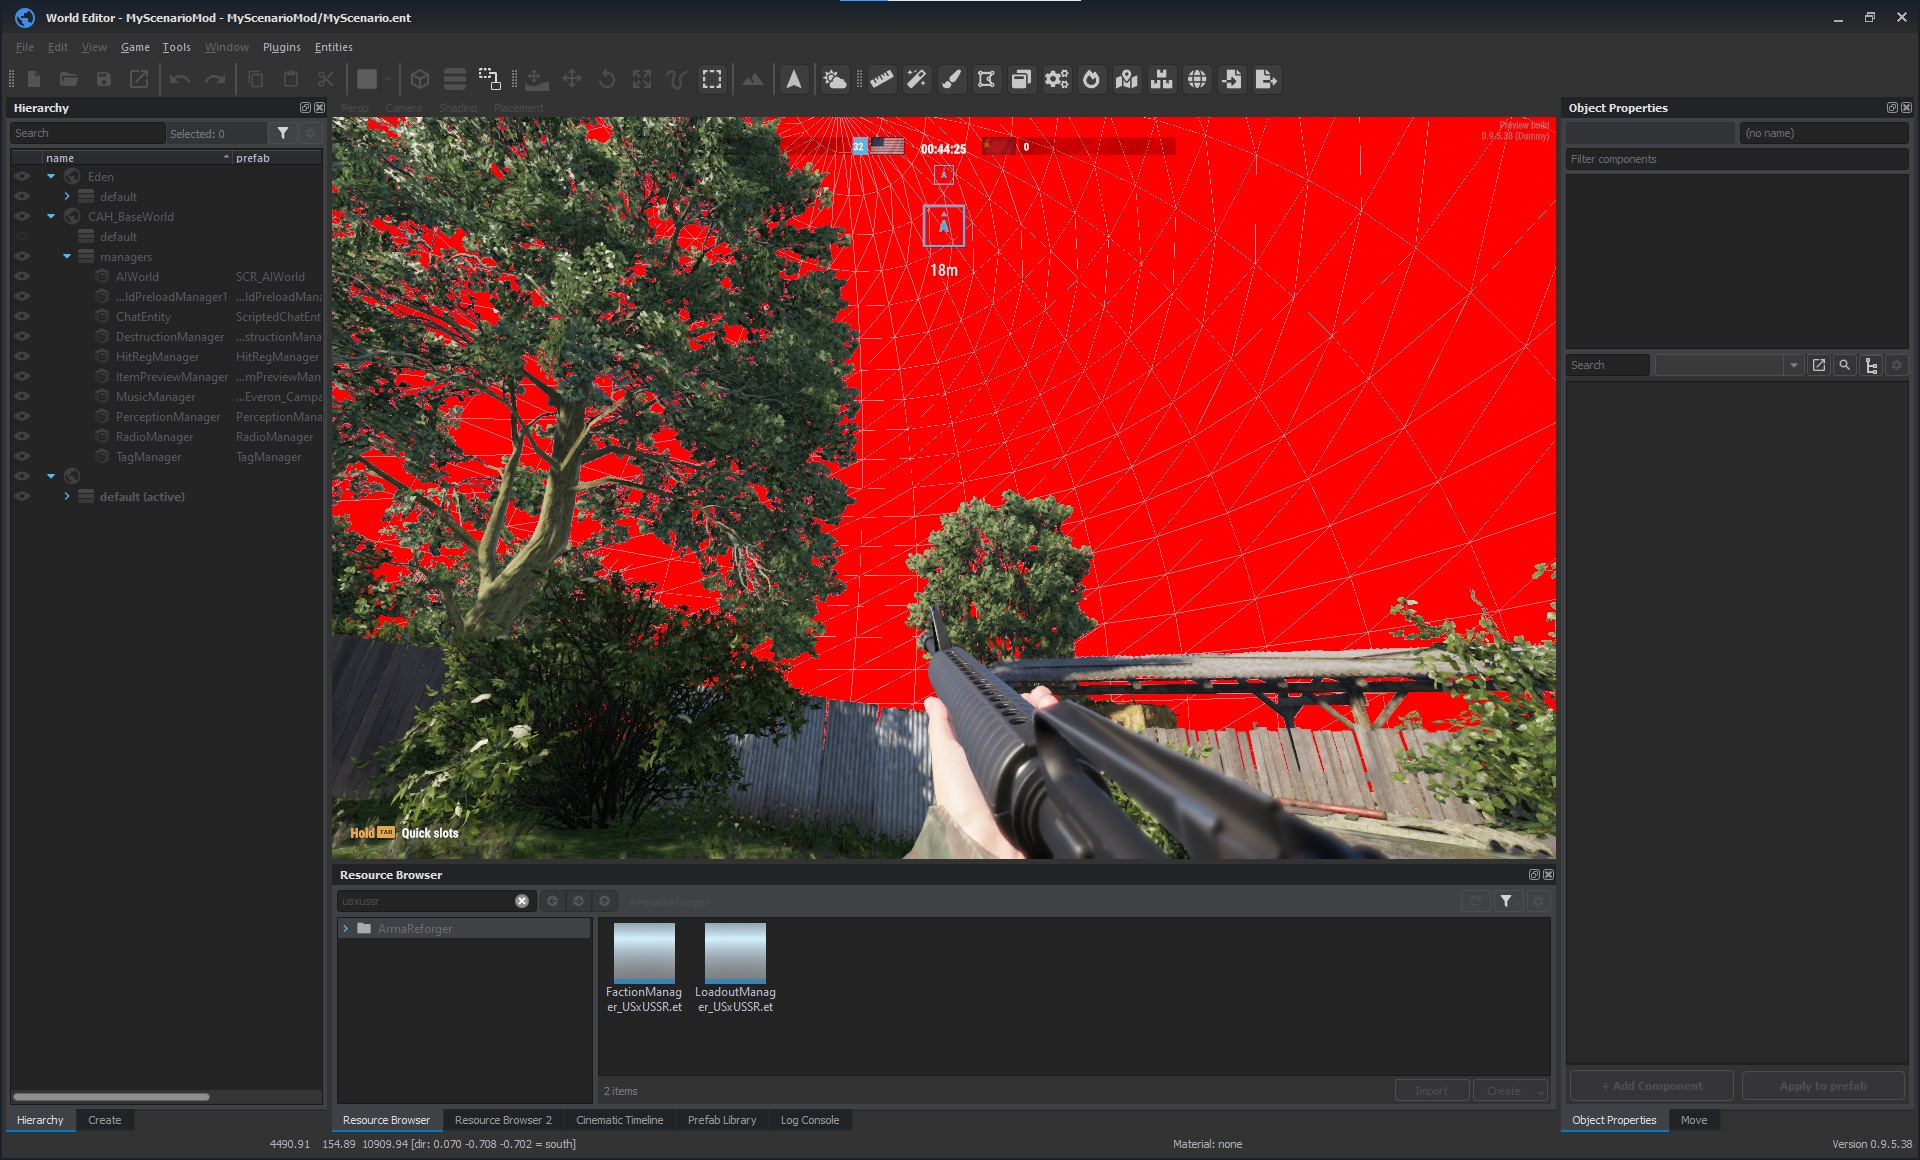Click the navigation arrow toolbar icon

click(x=793, y=80)
